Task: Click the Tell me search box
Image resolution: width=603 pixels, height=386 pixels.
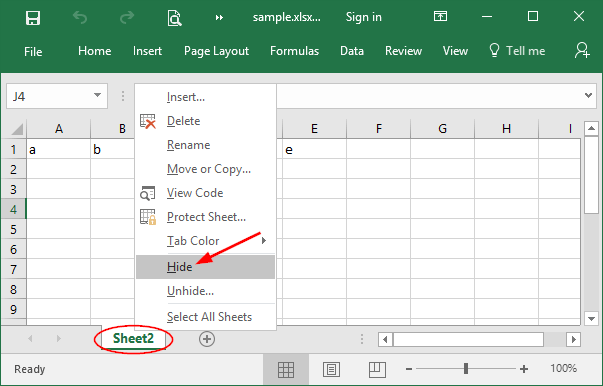Action: [517, 51]
